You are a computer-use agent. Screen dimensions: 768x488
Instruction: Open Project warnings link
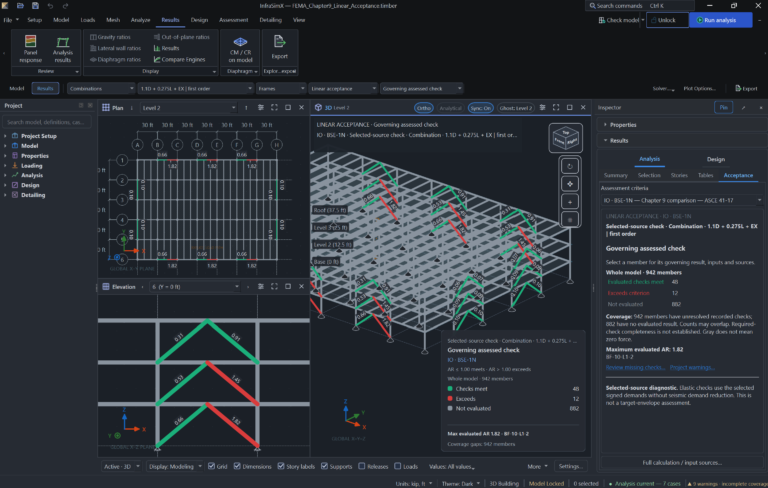tap(692, 367)
